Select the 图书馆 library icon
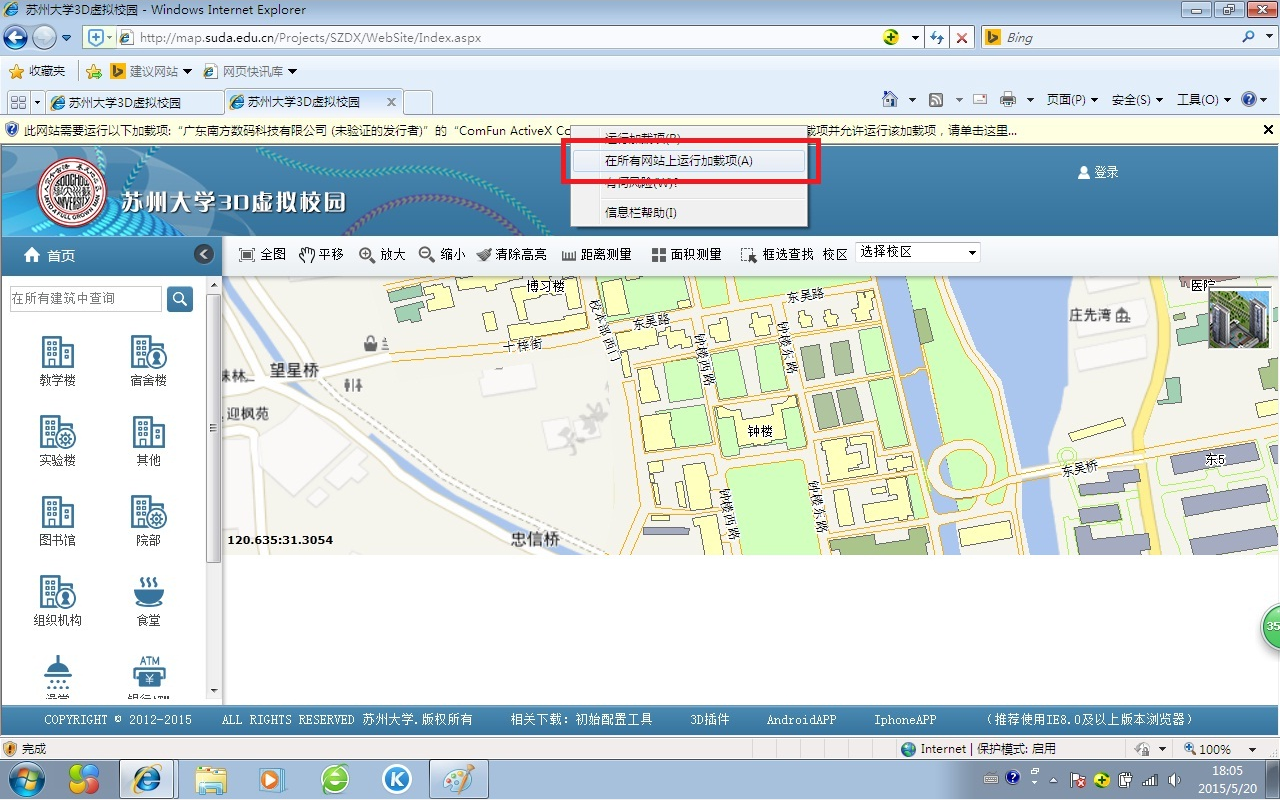This screenshot has height=800, width=1280. (58, 513)
